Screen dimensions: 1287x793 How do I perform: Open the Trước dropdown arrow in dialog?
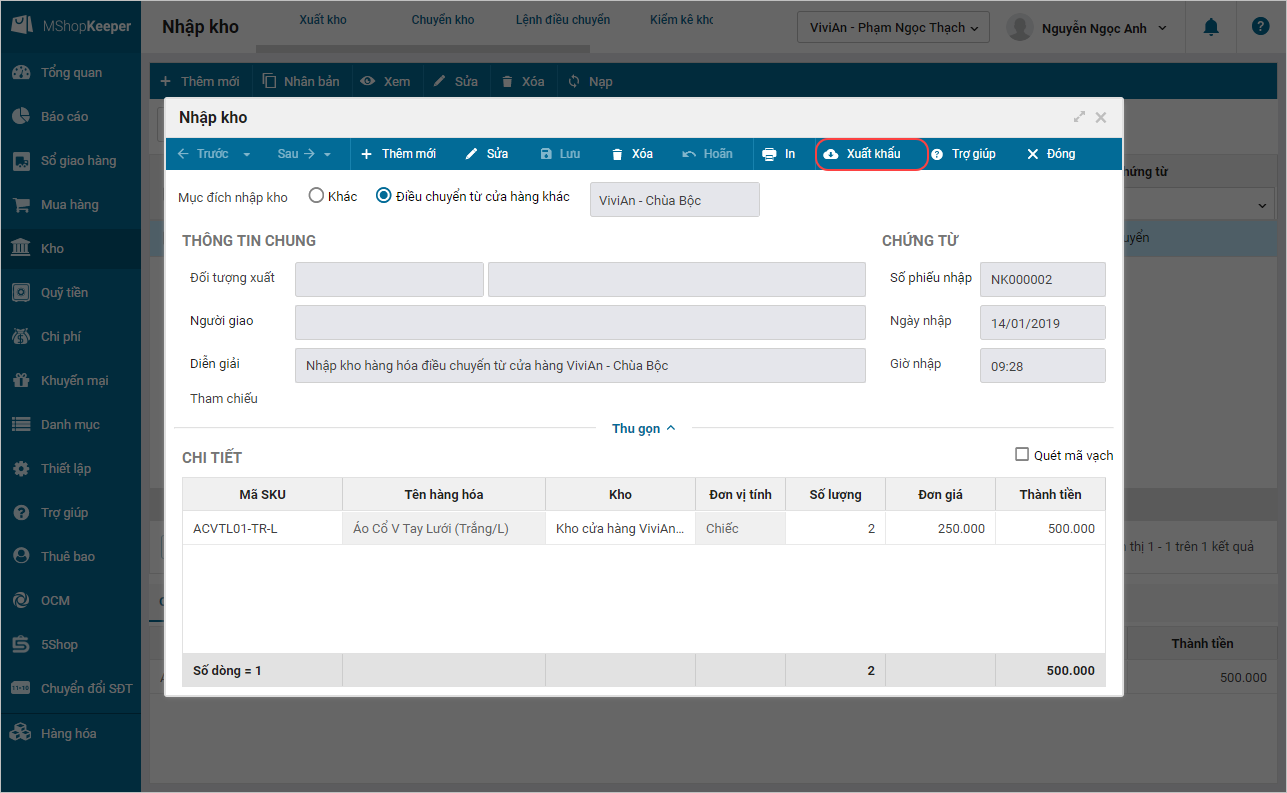[247, 155]
